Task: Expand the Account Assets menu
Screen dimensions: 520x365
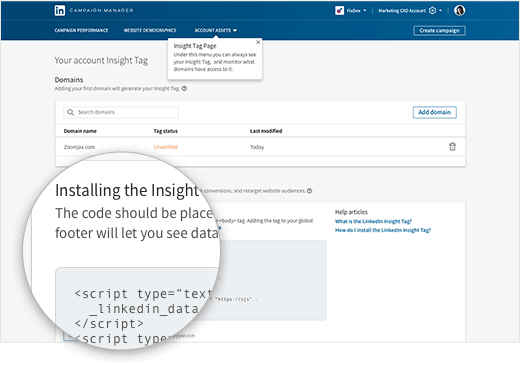Action: tap(216, 30)
